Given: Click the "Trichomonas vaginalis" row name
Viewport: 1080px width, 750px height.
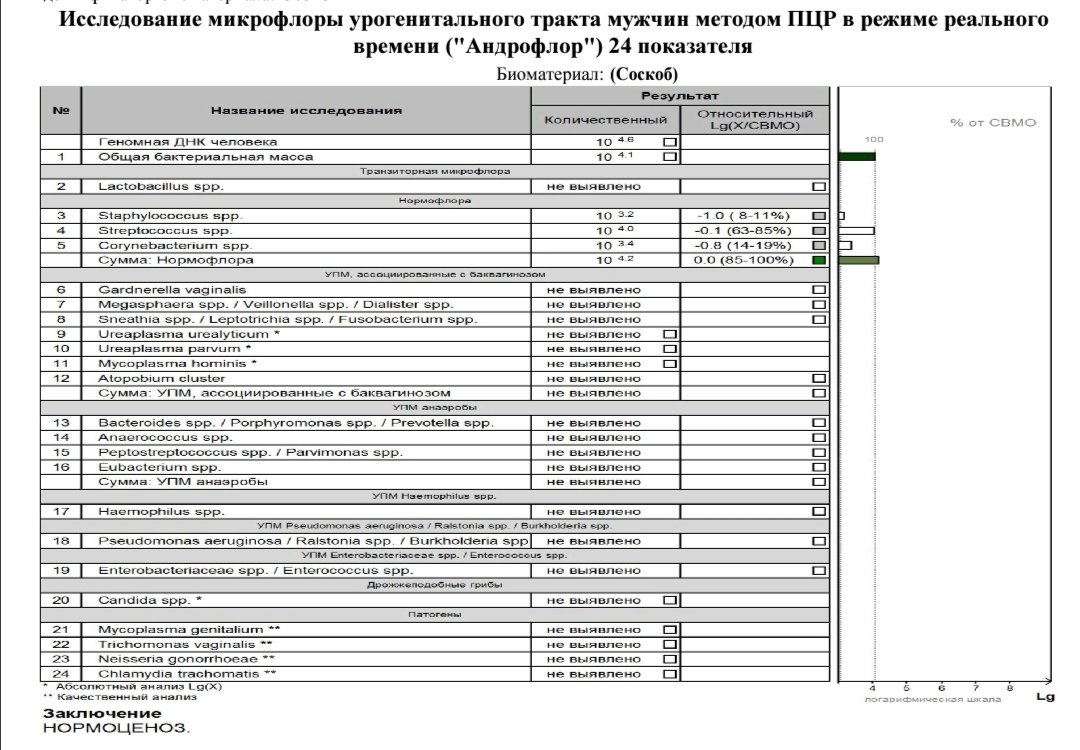Looking at the screenshot, I should [x=185, y=645].
